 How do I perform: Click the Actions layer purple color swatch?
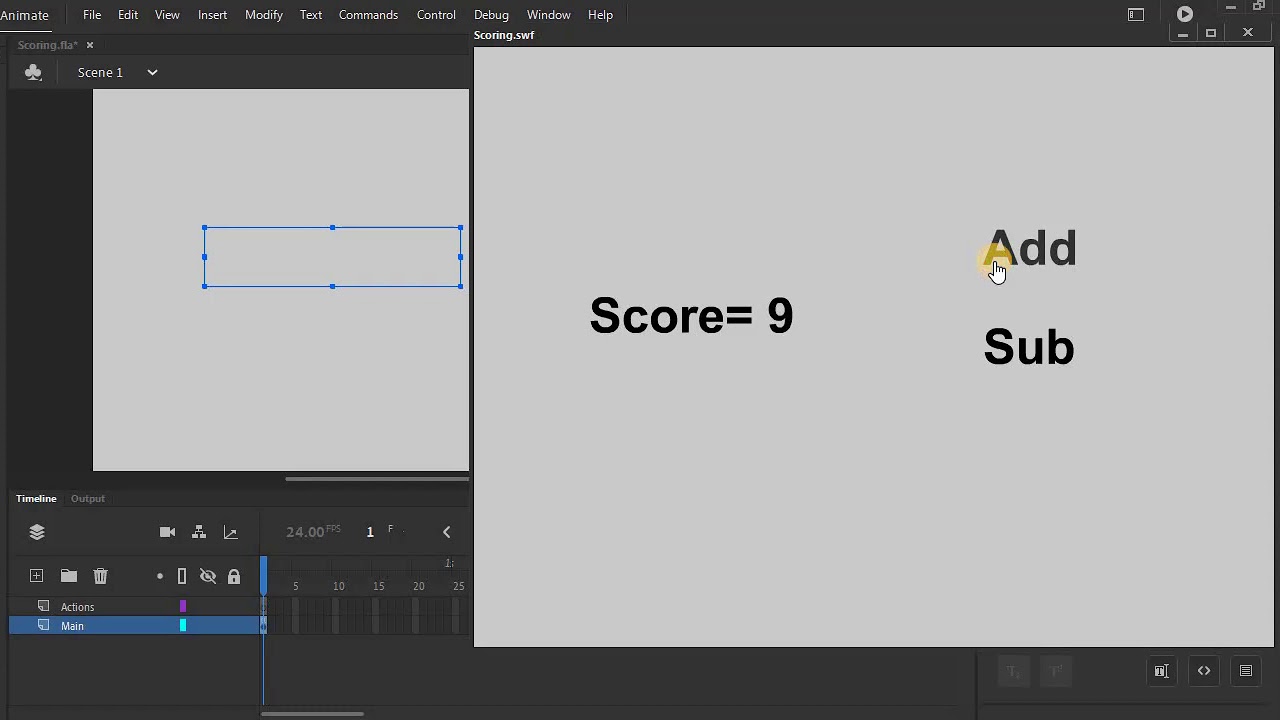(182, 606)
